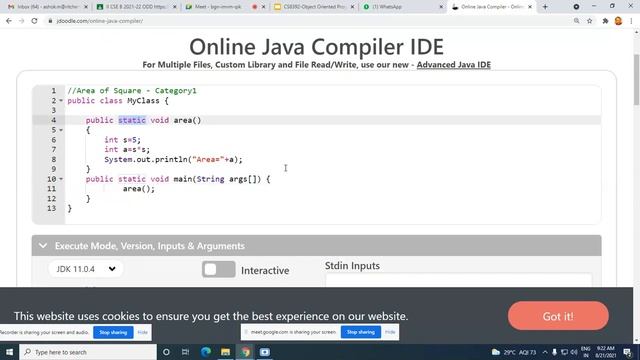The image size is (640, 360).
Task: Go forward with the browser forward arrow
Action: click(x=21, y=21)
